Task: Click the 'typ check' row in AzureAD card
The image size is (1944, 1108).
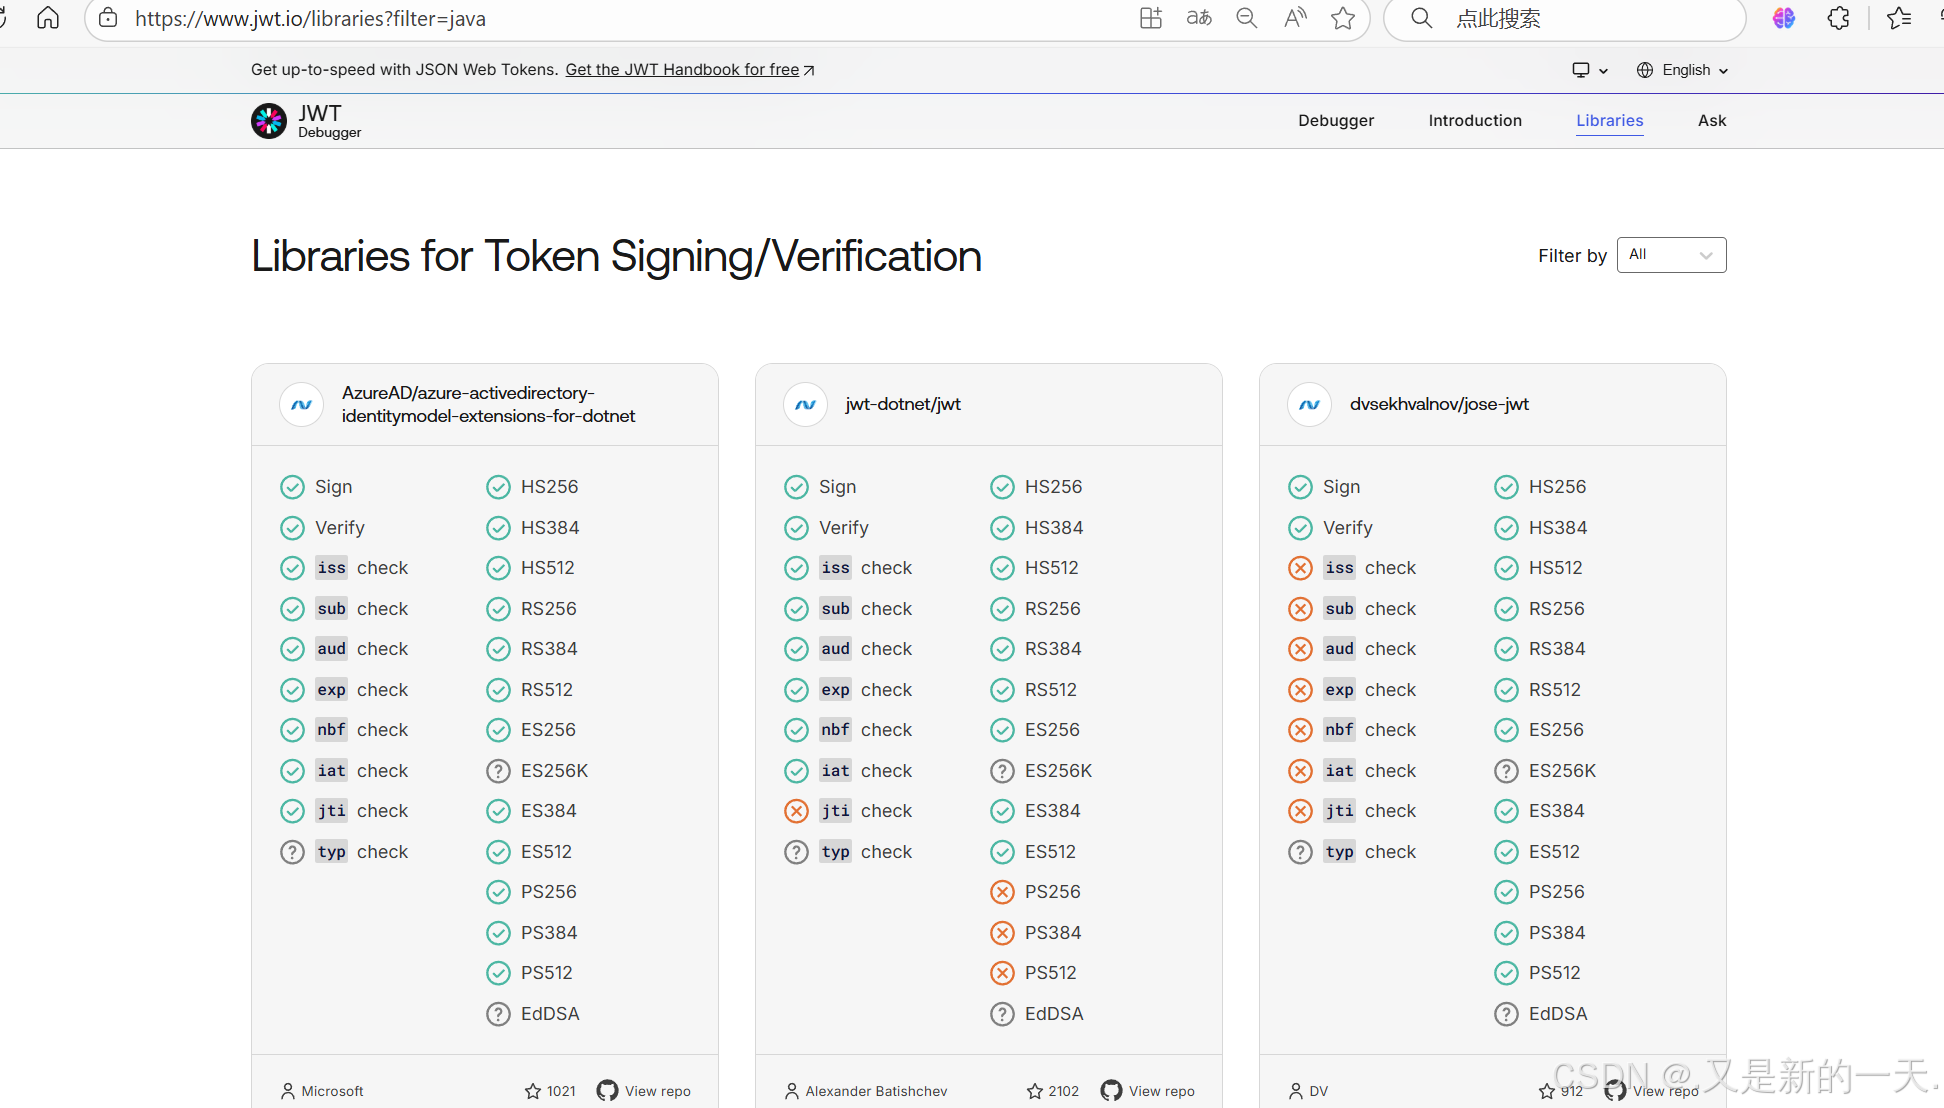Action: [x=344, y=852]
